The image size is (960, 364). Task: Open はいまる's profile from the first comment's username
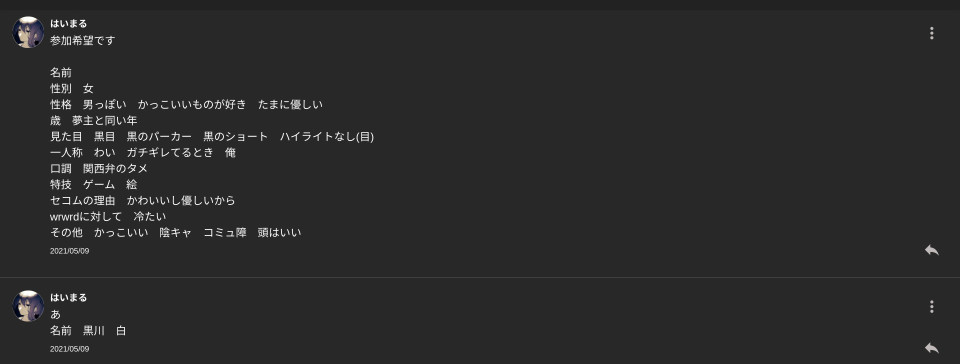point(69,24)
